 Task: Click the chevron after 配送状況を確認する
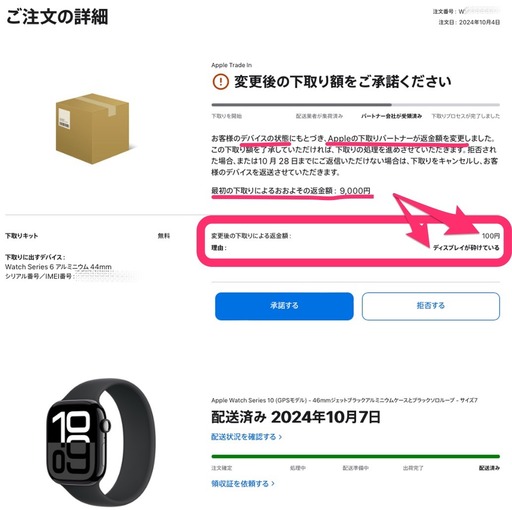coord(280,437)
